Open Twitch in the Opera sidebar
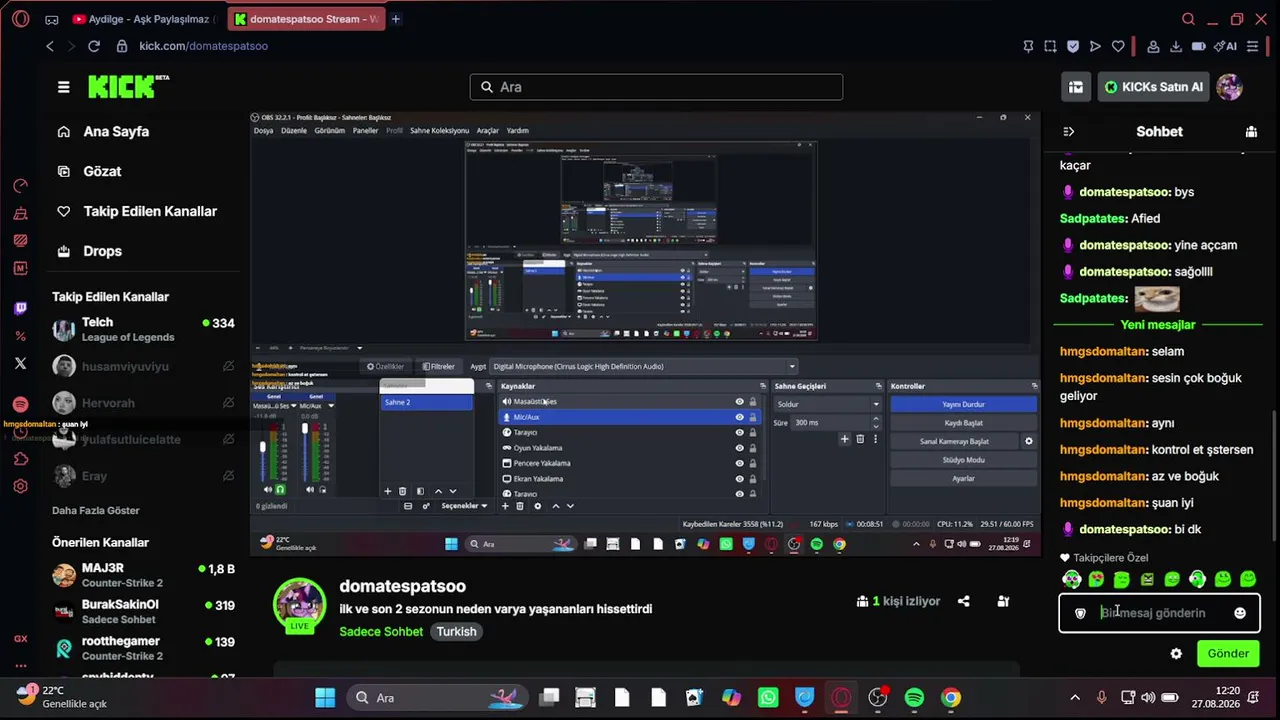 pos(21,309)
